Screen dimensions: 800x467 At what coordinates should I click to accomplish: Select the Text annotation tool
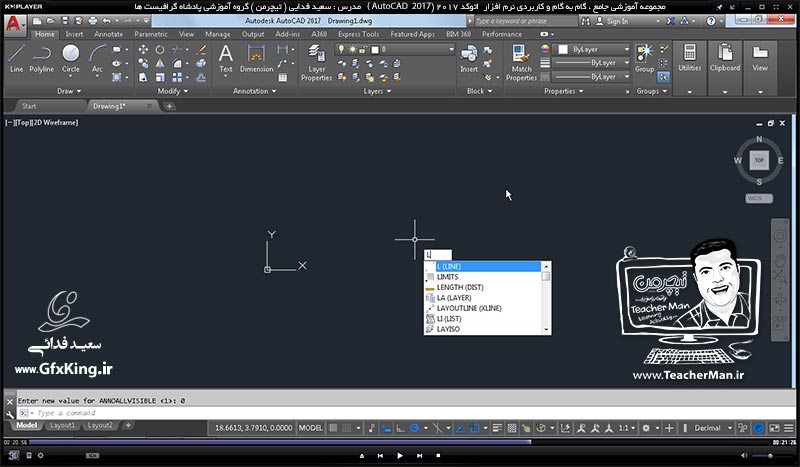(226, 59)
